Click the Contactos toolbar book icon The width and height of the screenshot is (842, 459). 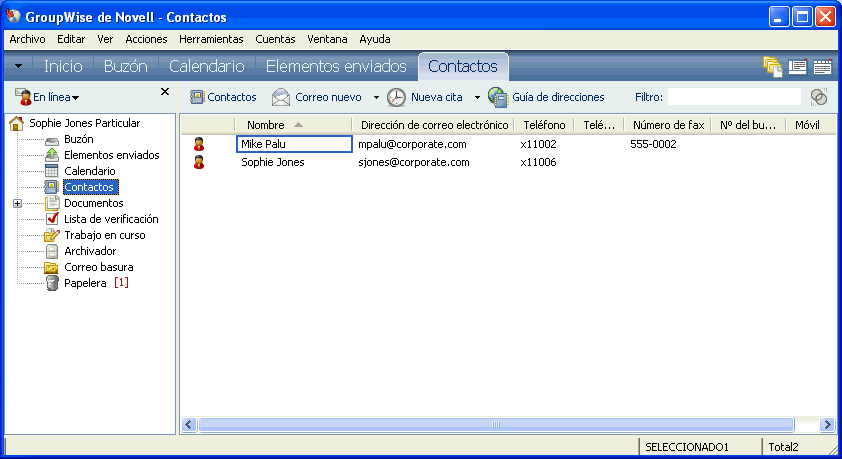197,97
